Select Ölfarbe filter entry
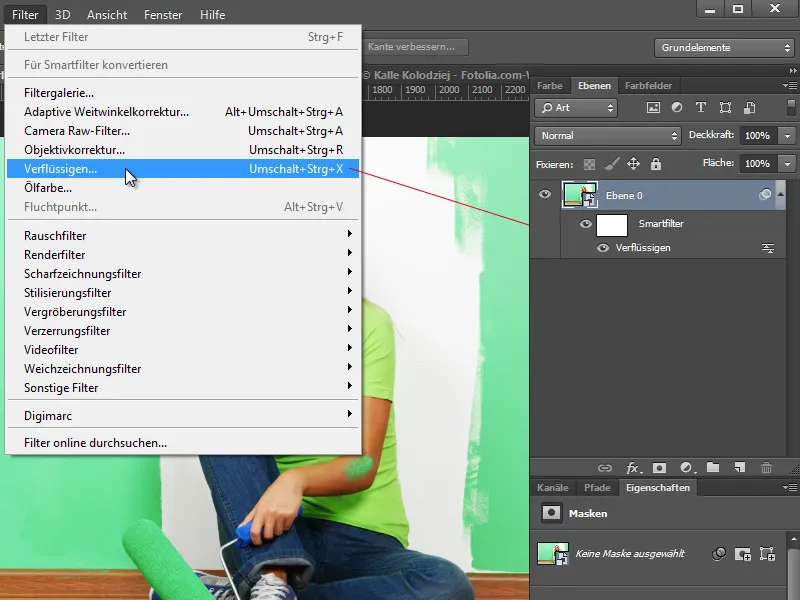 pos(183,188)
